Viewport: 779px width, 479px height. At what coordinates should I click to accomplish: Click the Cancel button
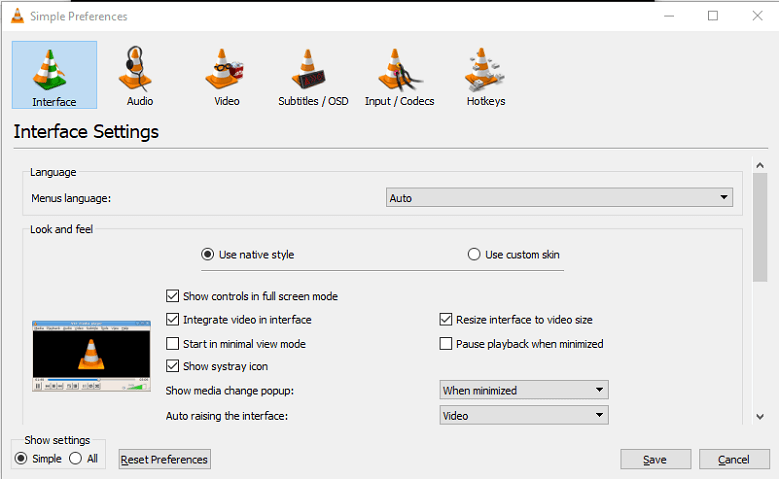click(x=734, y=459)
